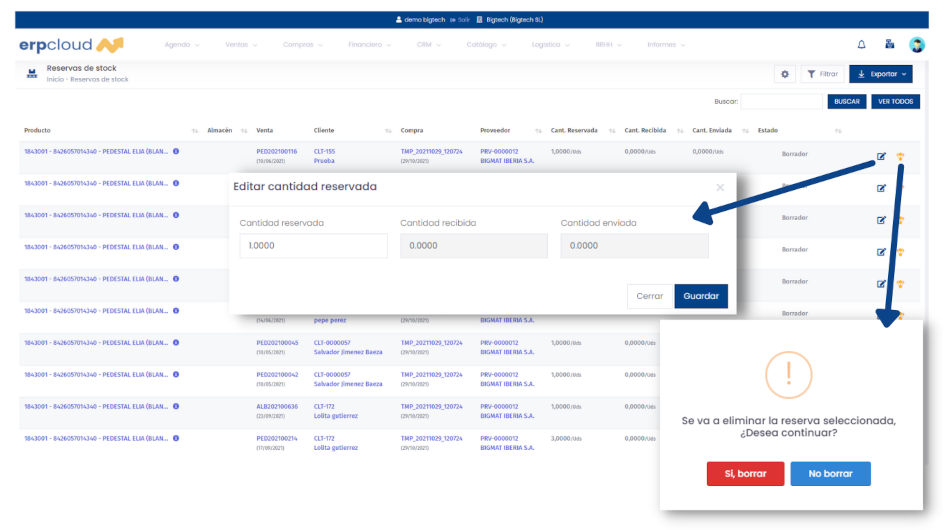Expand the Logística menu

[x=550, y=45]
